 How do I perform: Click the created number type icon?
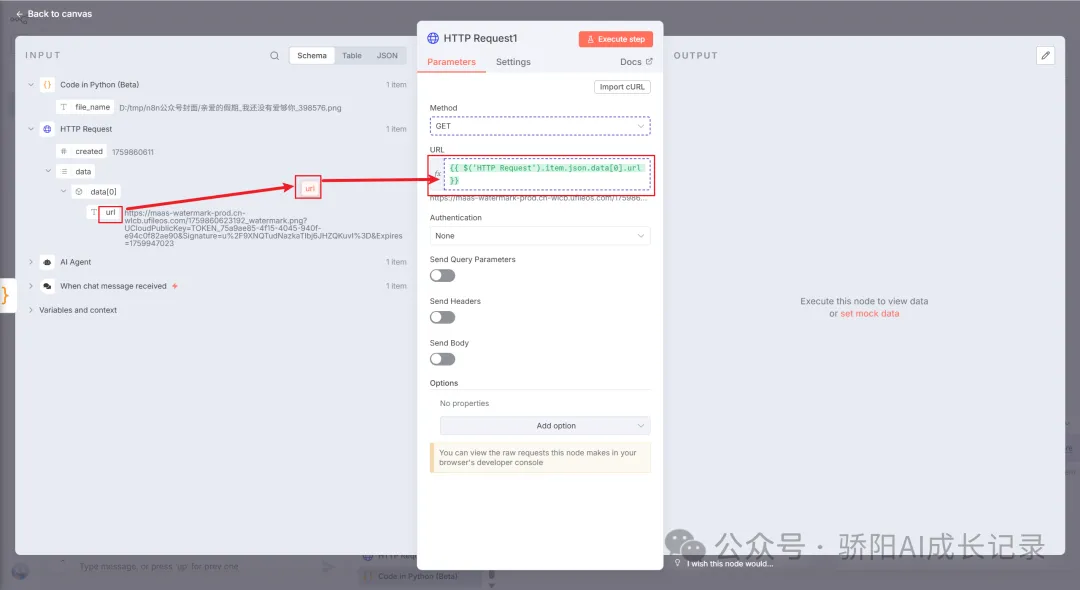63,151
